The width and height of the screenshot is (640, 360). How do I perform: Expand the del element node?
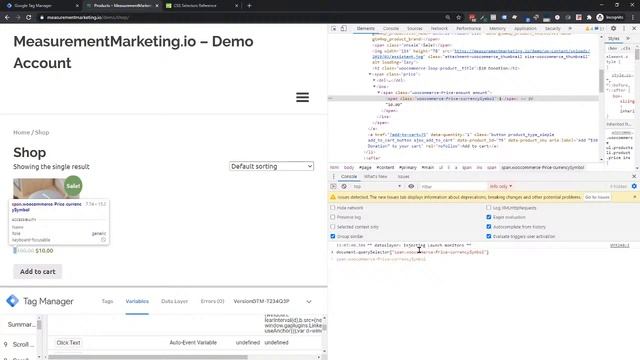[374, 80]
